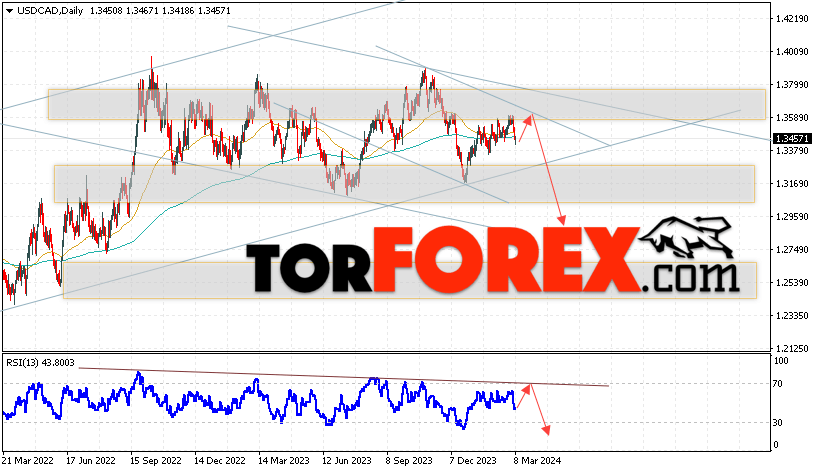This screenshot has width=816, height=472.
Task: Click the 8 Sep 2023 date label
Action: pos(409,461)
